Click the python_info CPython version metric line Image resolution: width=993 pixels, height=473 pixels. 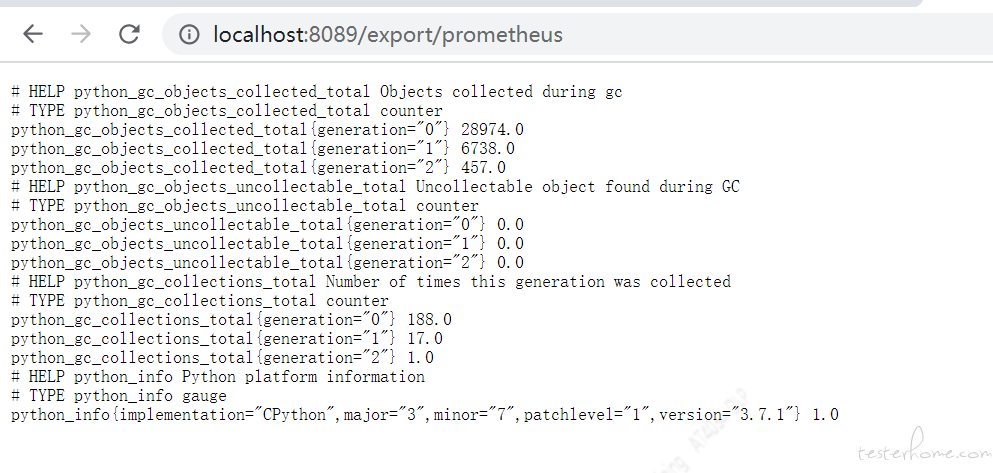[425, 415]
